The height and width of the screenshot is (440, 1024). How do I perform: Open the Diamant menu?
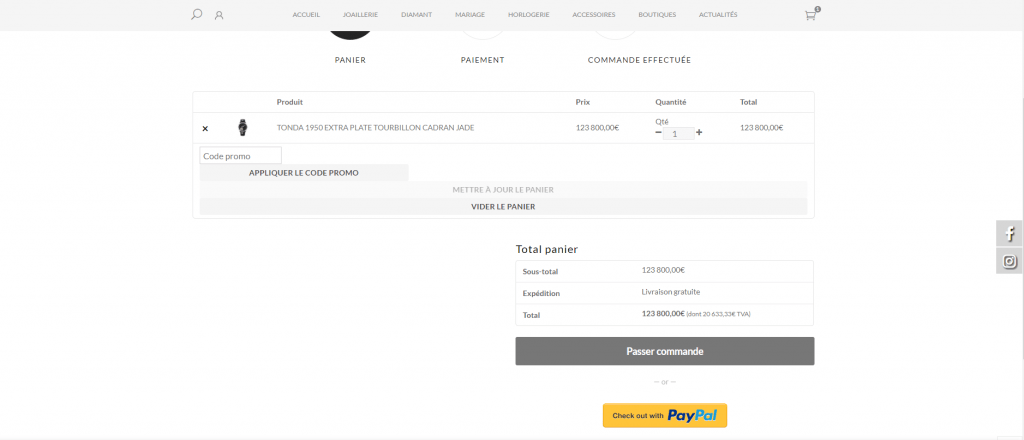point(417,14)
